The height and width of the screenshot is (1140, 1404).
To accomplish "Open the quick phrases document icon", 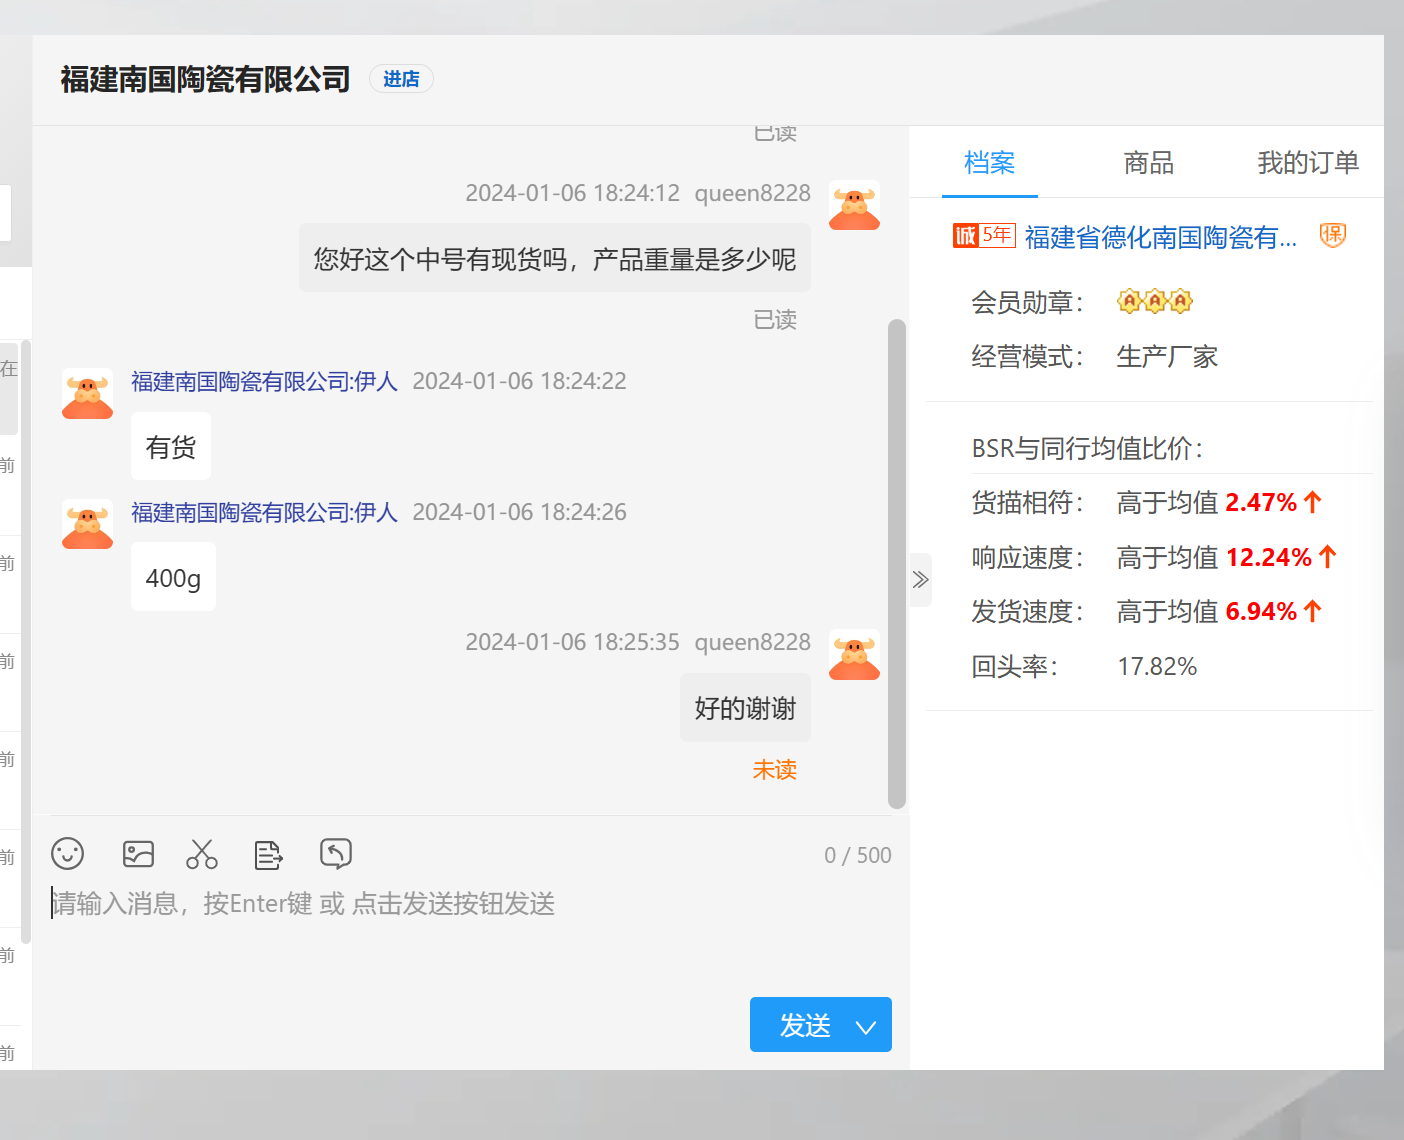I will [x=268, y=854].
